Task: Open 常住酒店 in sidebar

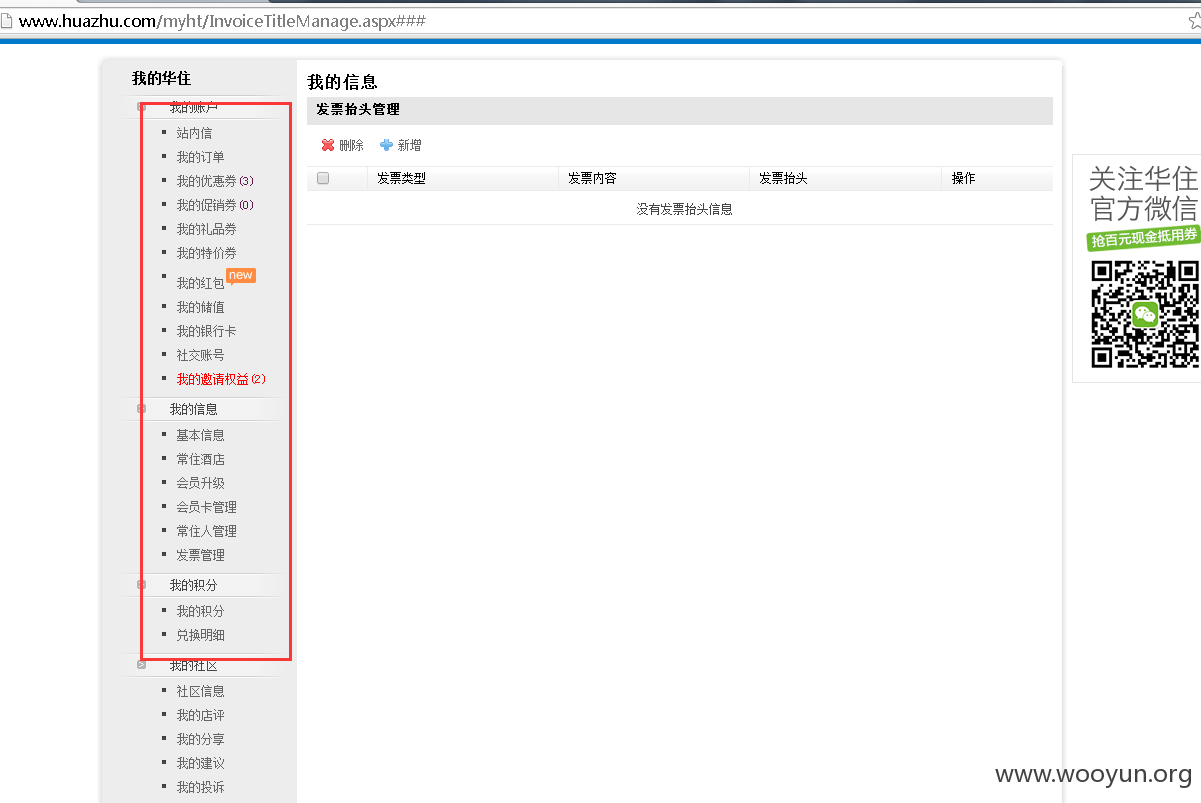Action: pos(200,459)
